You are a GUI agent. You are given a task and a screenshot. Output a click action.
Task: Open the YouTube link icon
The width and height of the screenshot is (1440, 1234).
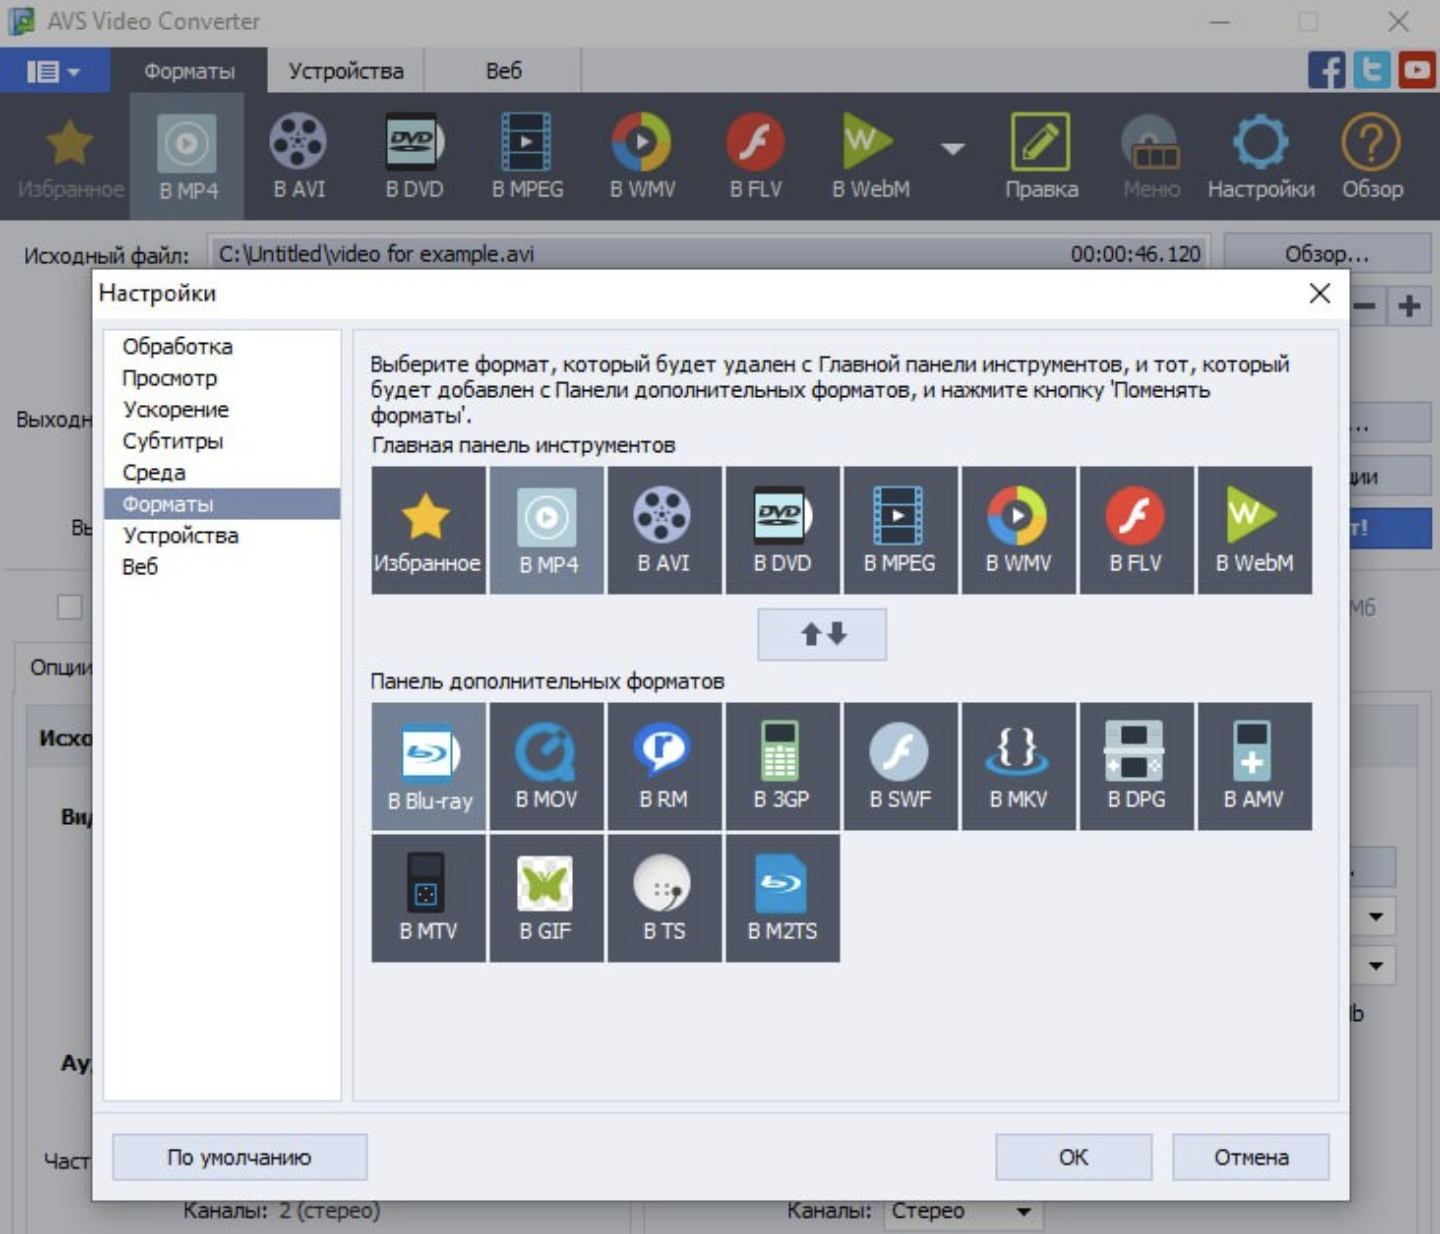click(1417, 70)
